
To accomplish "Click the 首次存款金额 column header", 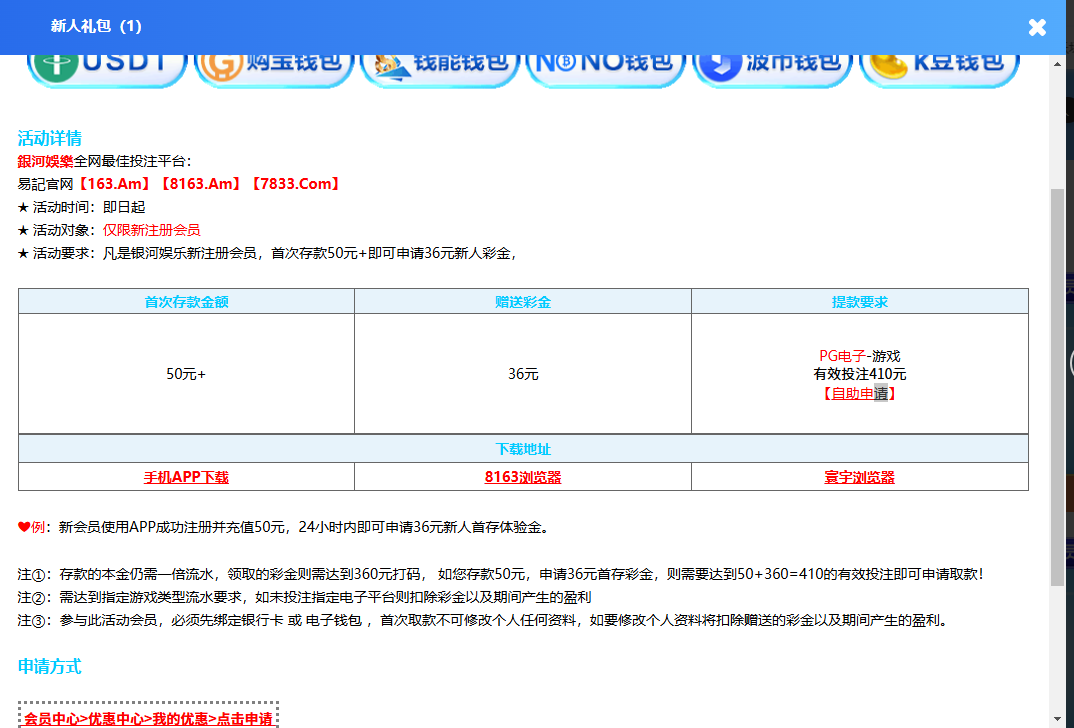I will (186, 301).
